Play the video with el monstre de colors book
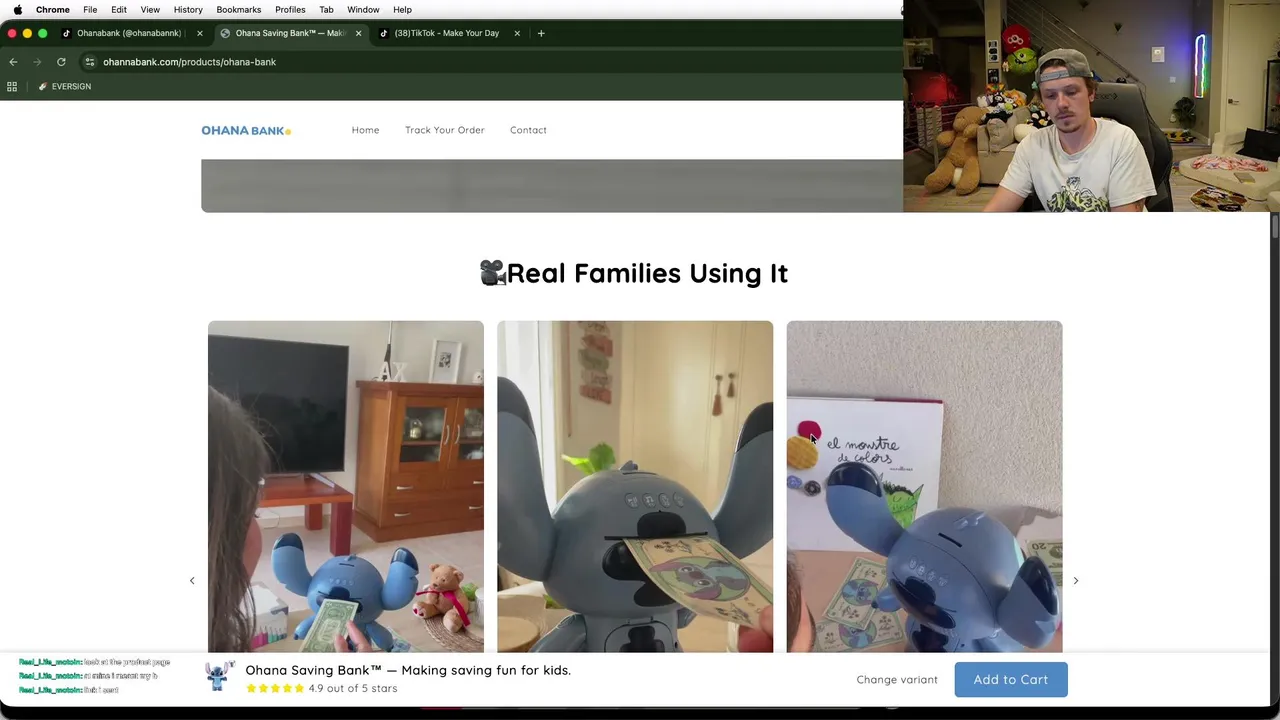This screenshot has height=720, width=1280. coord(924,487)
